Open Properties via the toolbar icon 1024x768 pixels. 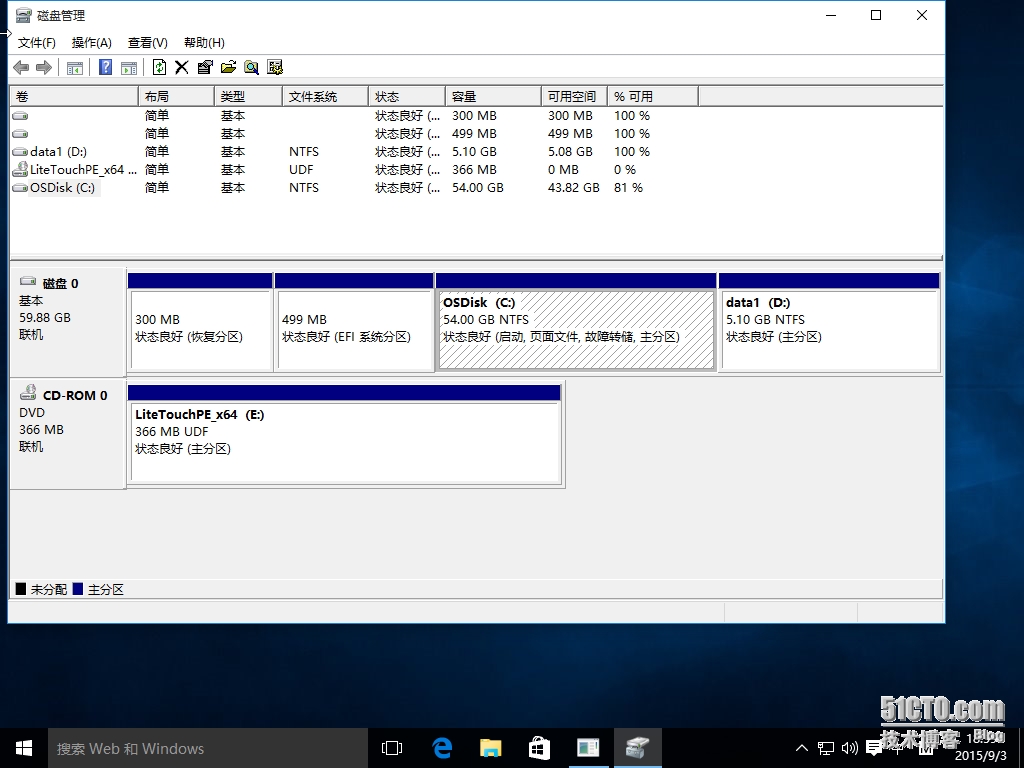point(205,67)
